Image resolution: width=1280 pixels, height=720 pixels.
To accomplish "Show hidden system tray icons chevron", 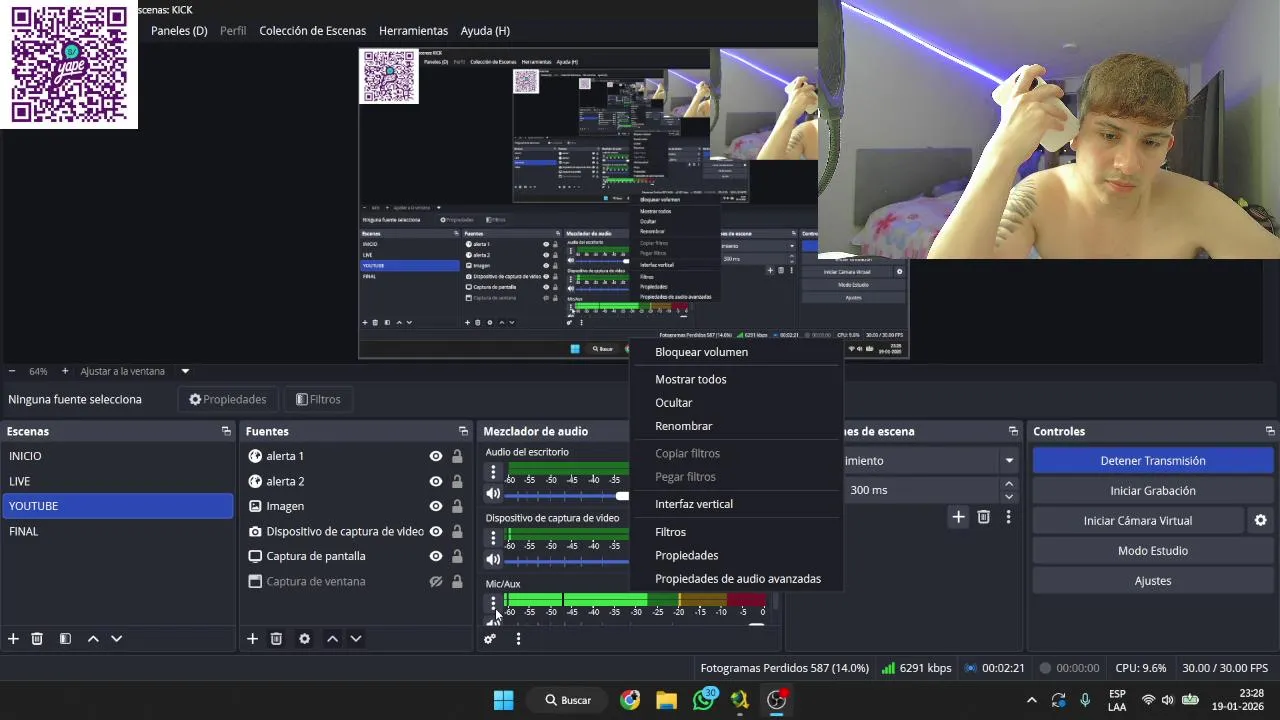I will [1032, 700].
